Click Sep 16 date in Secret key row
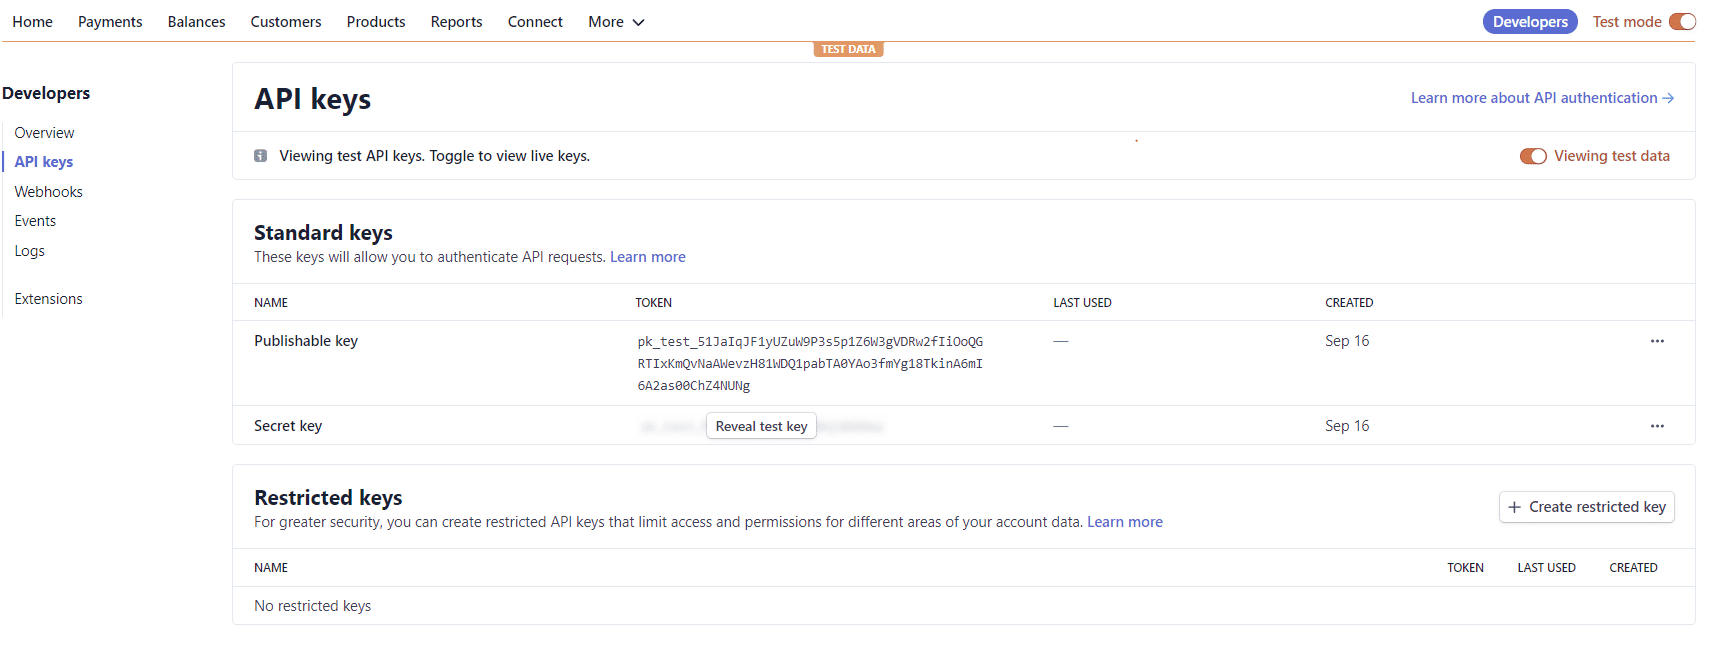The image size is (1711, 647). pyautogui.click(x=1347, y=426)
